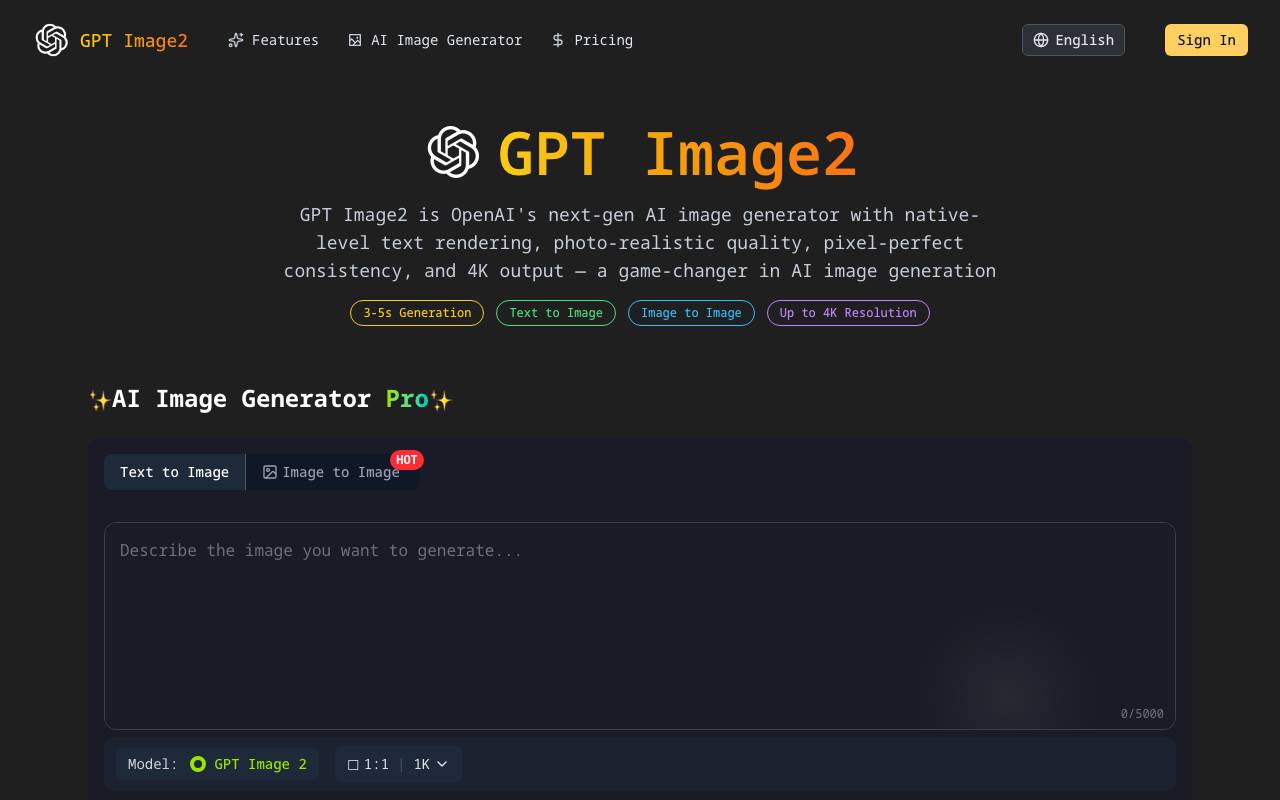Click the large GPT Image2 title text
The image size is (1280, 800).
677,154
